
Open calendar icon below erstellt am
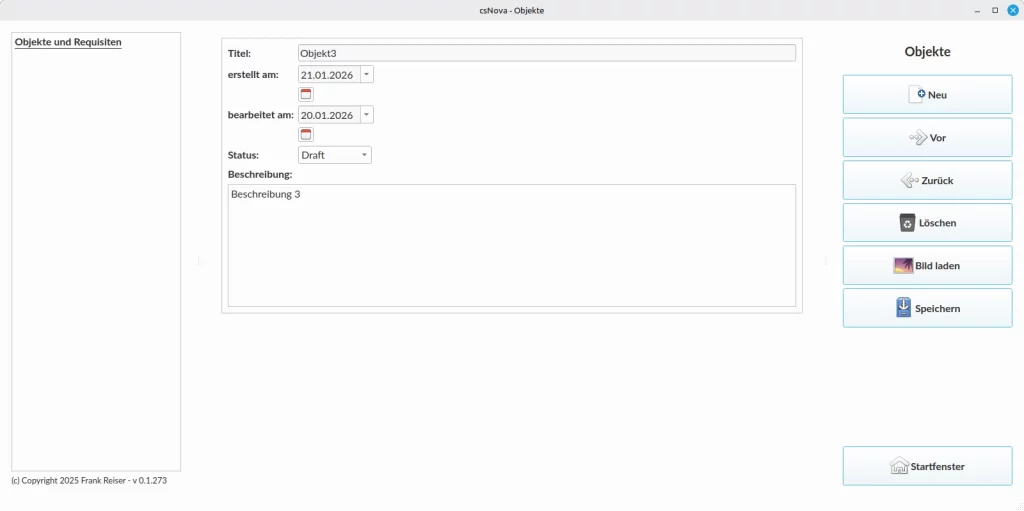coord(306,94)
